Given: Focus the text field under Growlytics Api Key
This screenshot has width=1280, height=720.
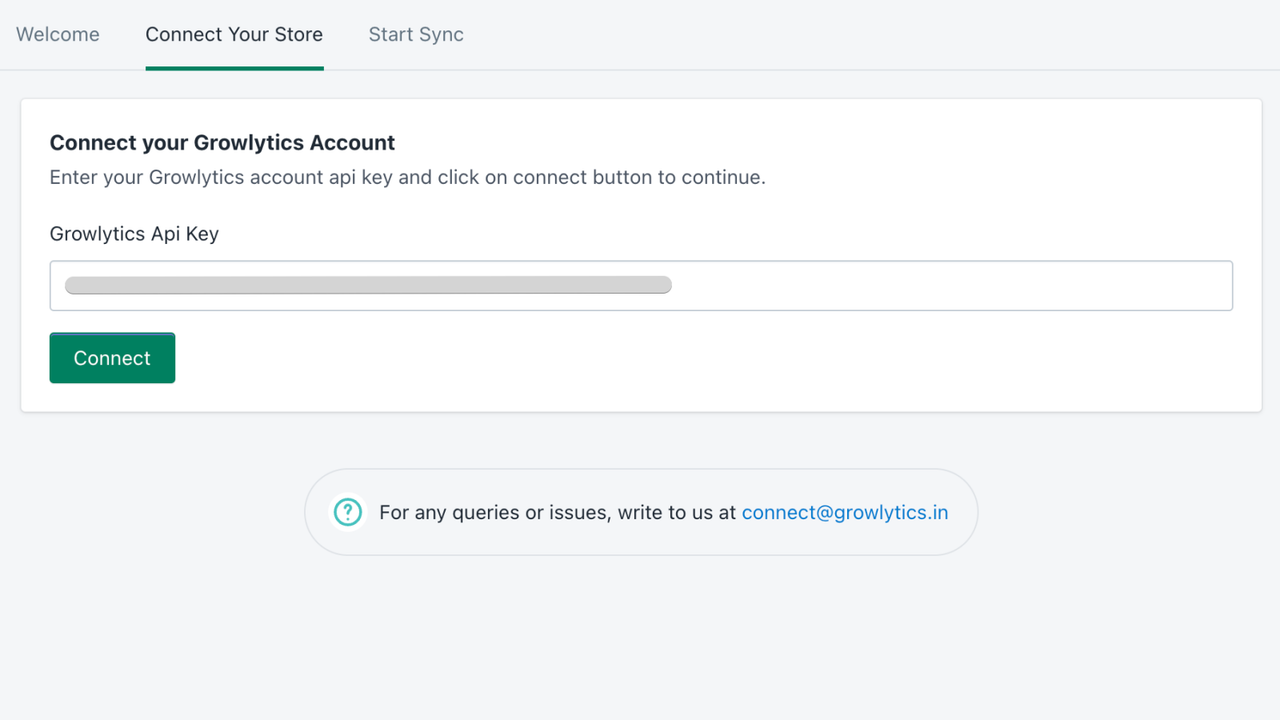Looking at the screenshot, I should pos(640,285).
